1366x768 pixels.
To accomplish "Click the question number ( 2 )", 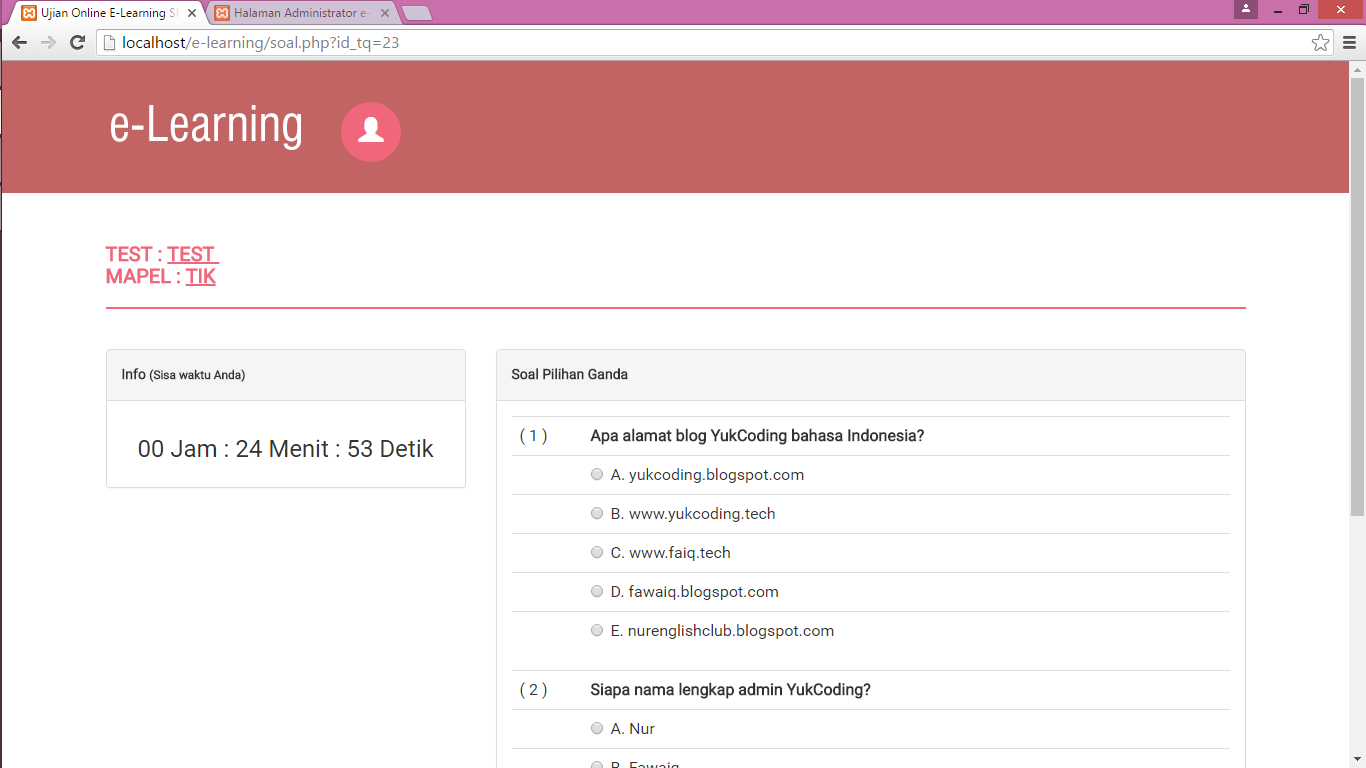I will (x=533, y=690).
